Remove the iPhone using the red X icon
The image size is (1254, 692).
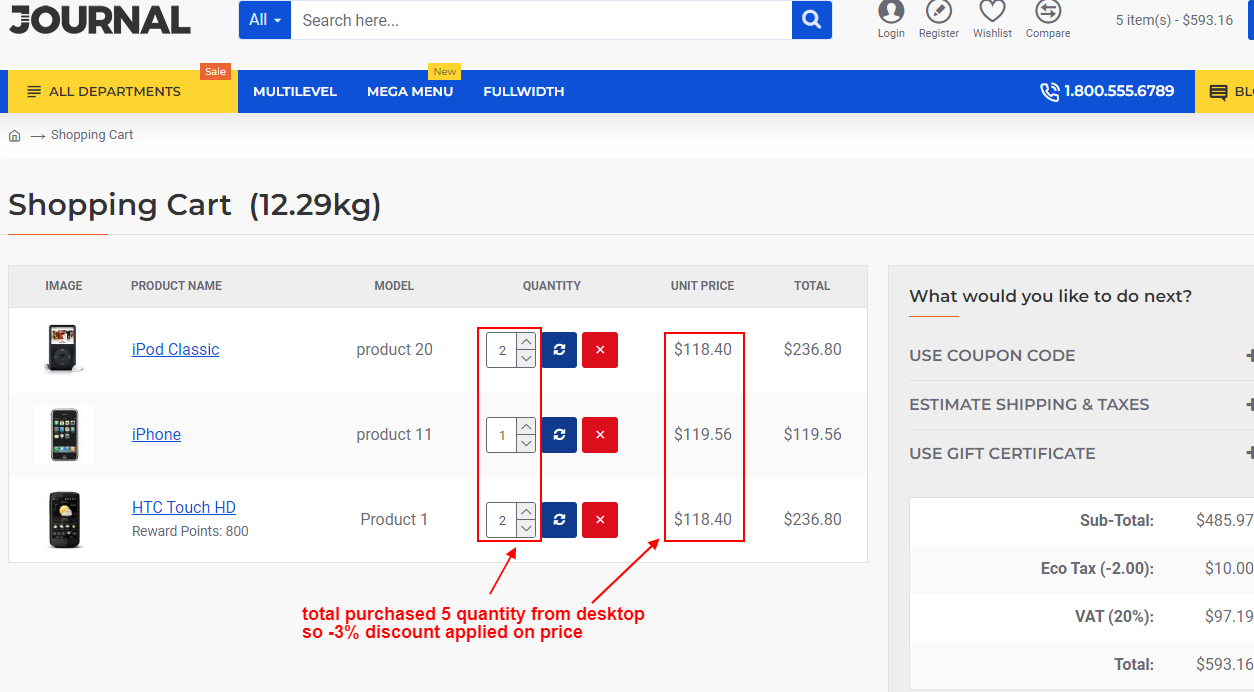pos(599,435)
